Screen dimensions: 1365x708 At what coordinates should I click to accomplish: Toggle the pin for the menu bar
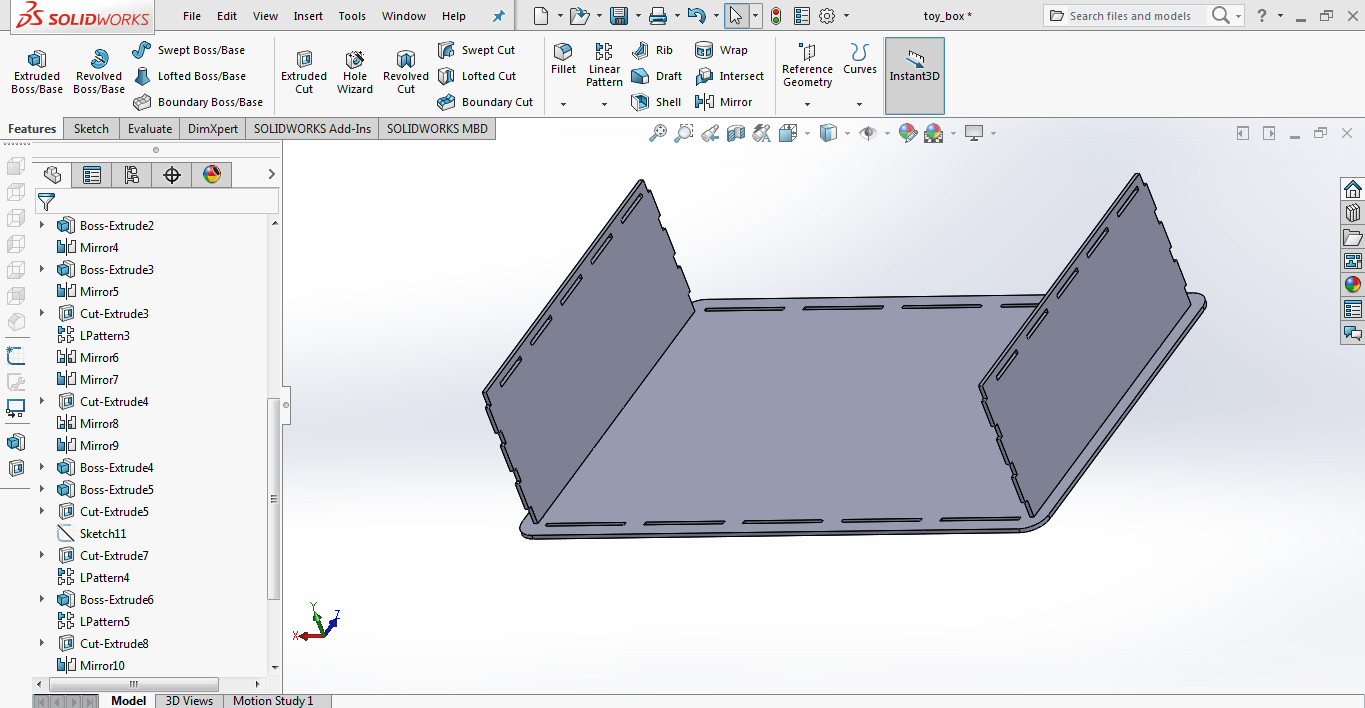pos(499,16)
